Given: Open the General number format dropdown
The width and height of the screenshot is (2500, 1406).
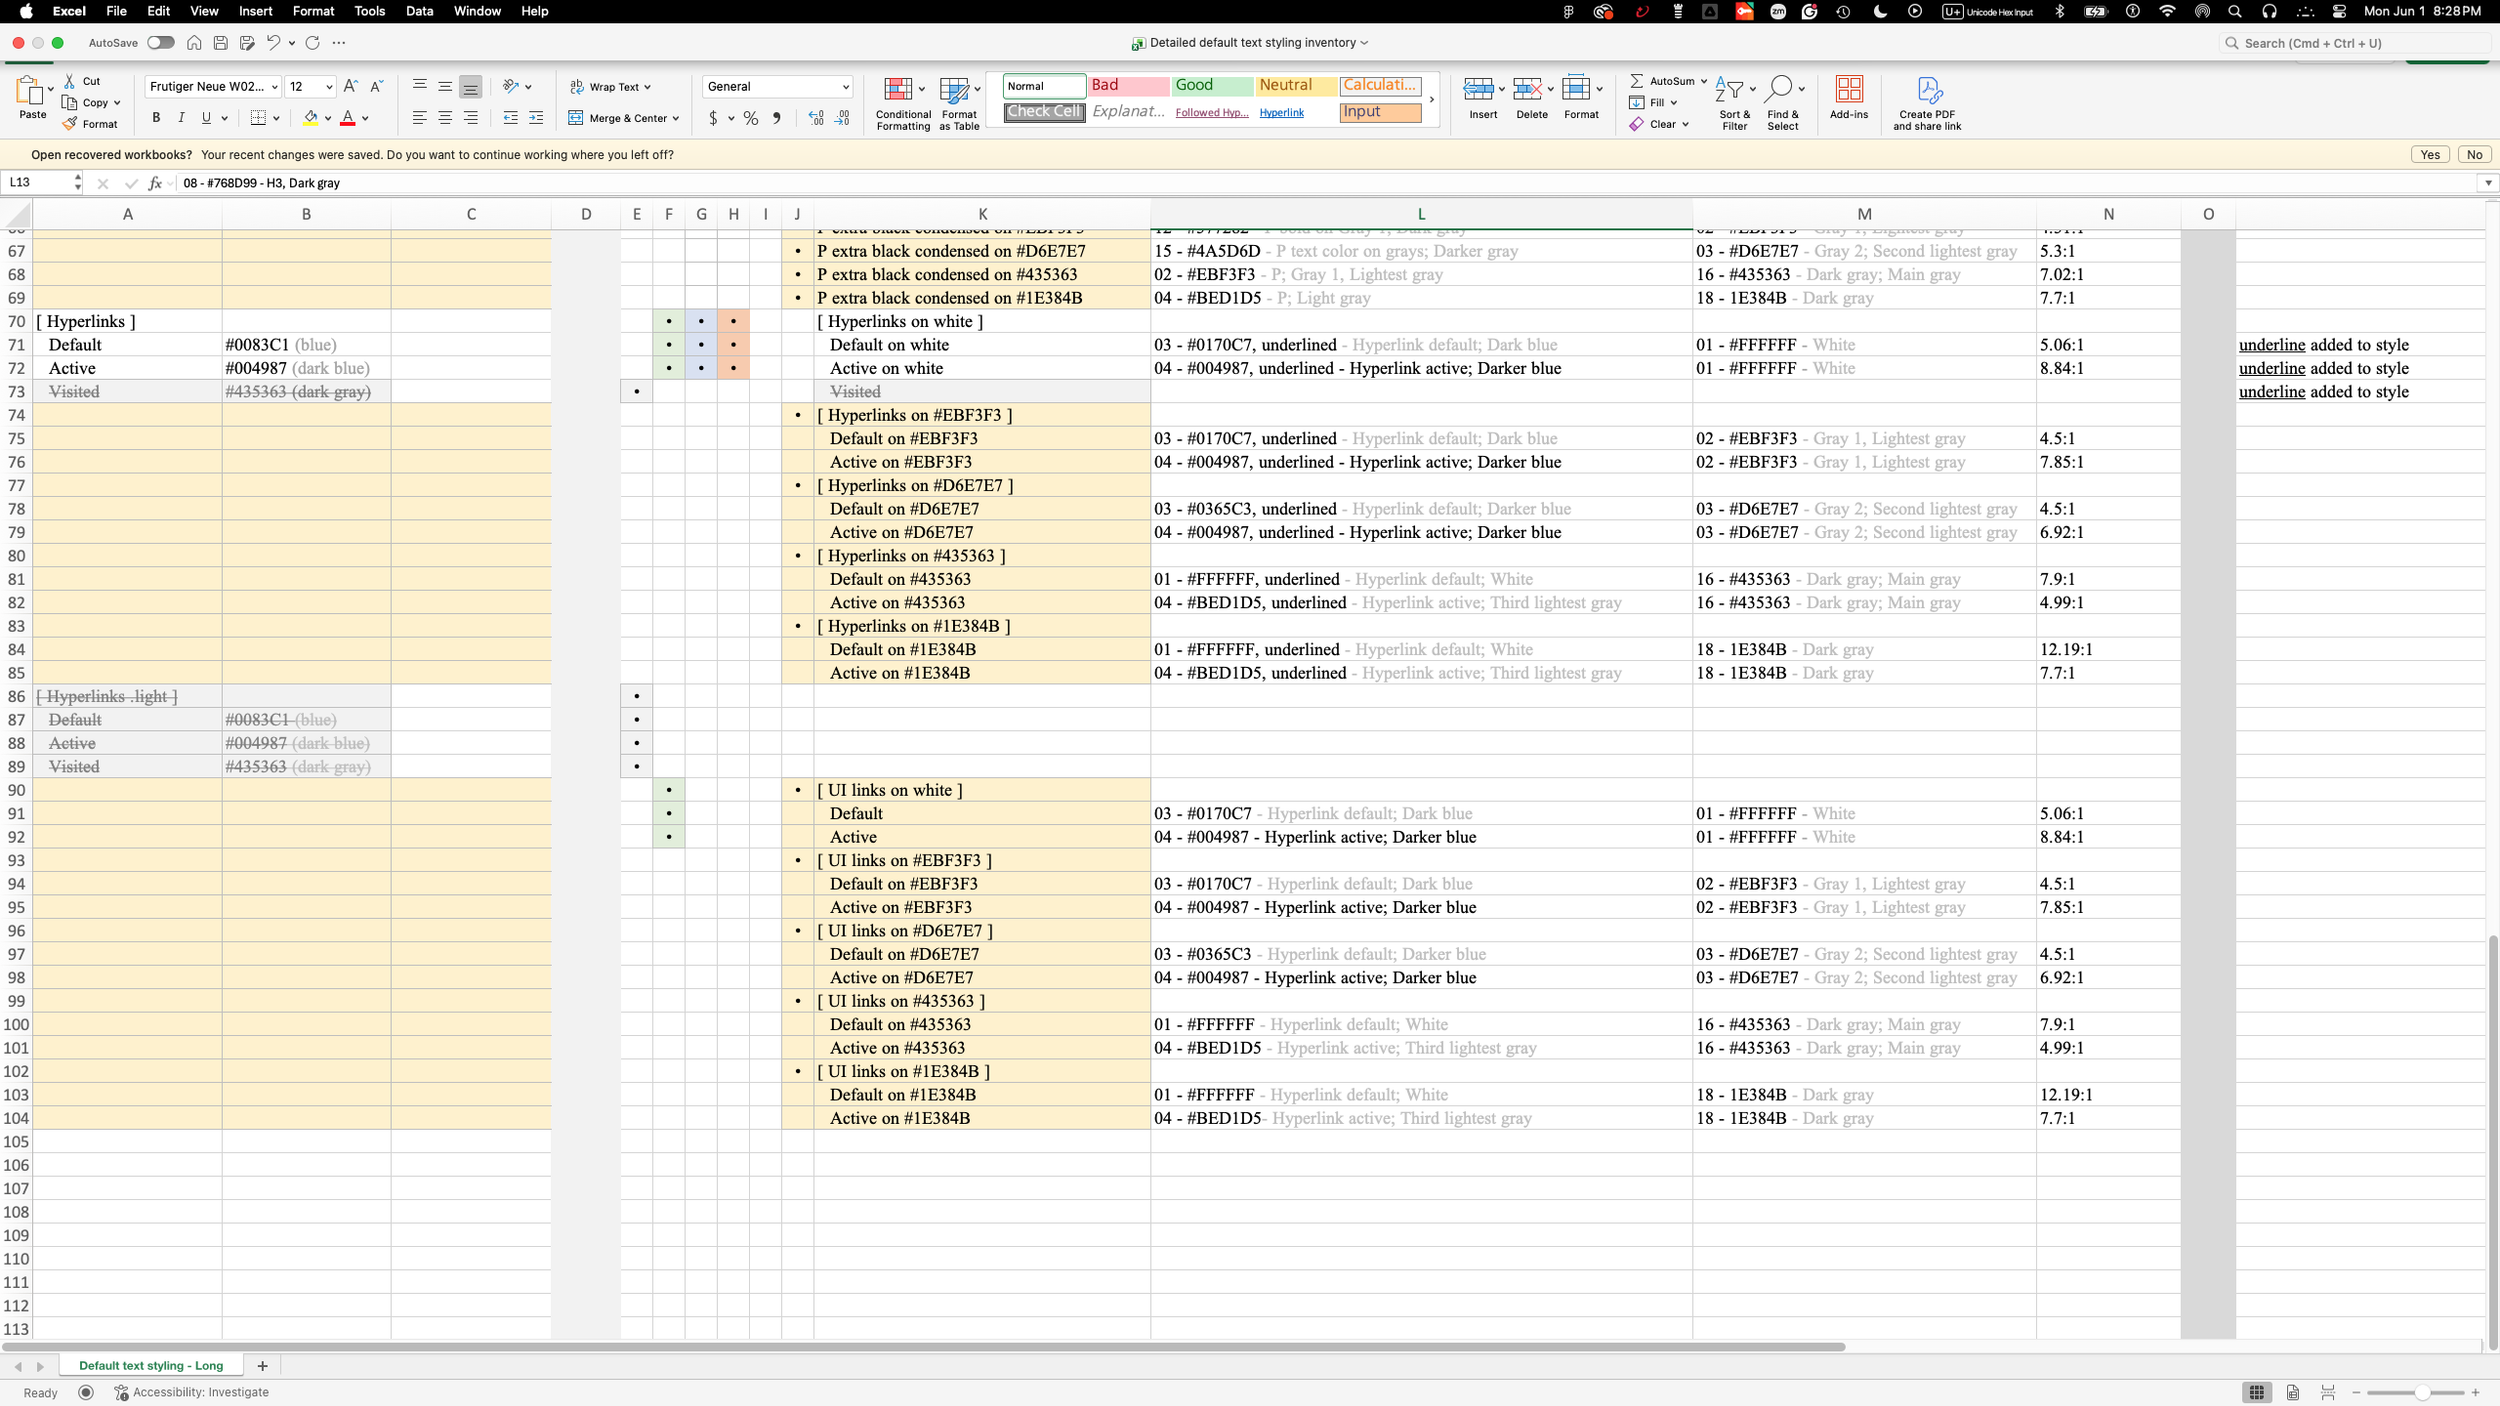Looking at the screenshot, I should point(844,87).
